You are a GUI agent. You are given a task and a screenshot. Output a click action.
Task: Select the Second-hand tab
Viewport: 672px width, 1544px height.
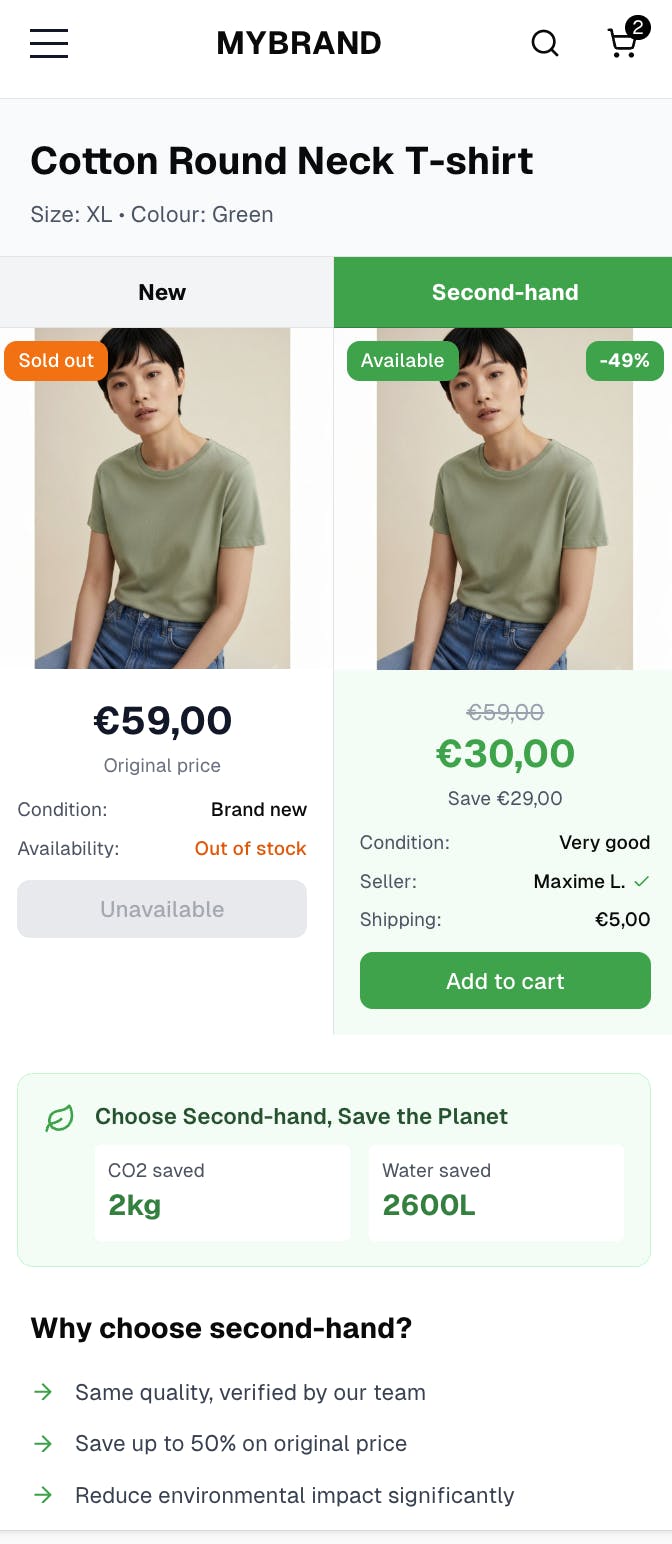pos(504,292)
